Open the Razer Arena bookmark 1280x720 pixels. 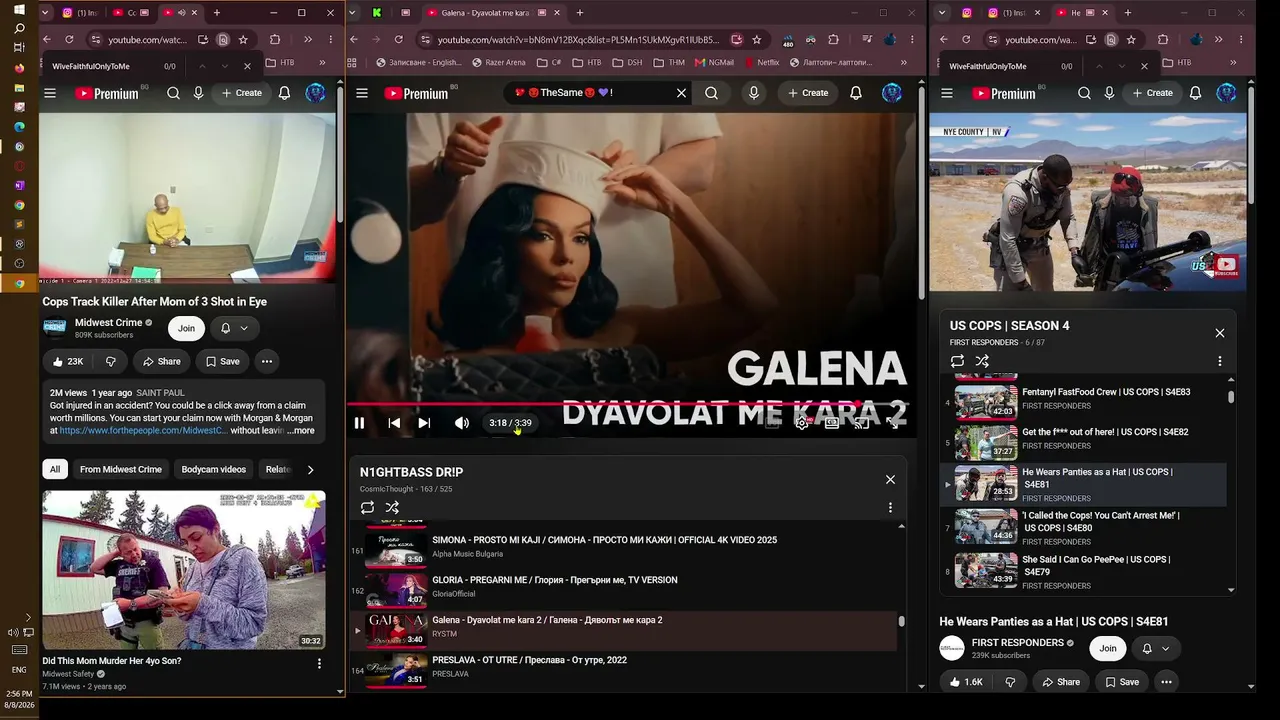click(497, 62)
